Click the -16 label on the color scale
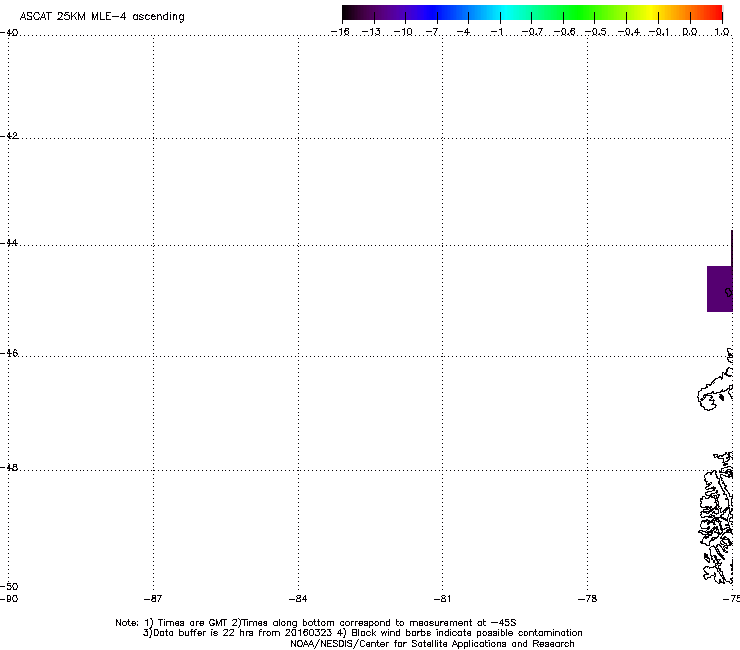740x650 pixels. 340,32
